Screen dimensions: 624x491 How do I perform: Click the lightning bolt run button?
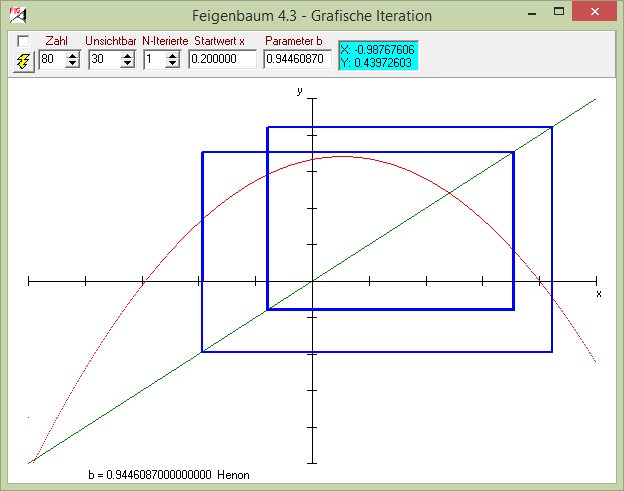click(24, 62)
